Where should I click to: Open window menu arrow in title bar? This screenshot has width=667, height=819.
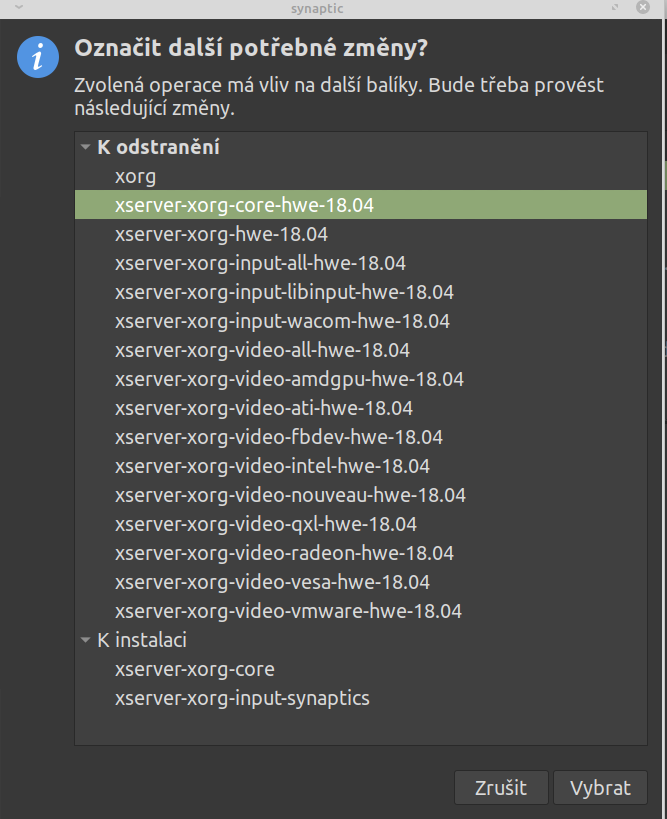point(17,9)
